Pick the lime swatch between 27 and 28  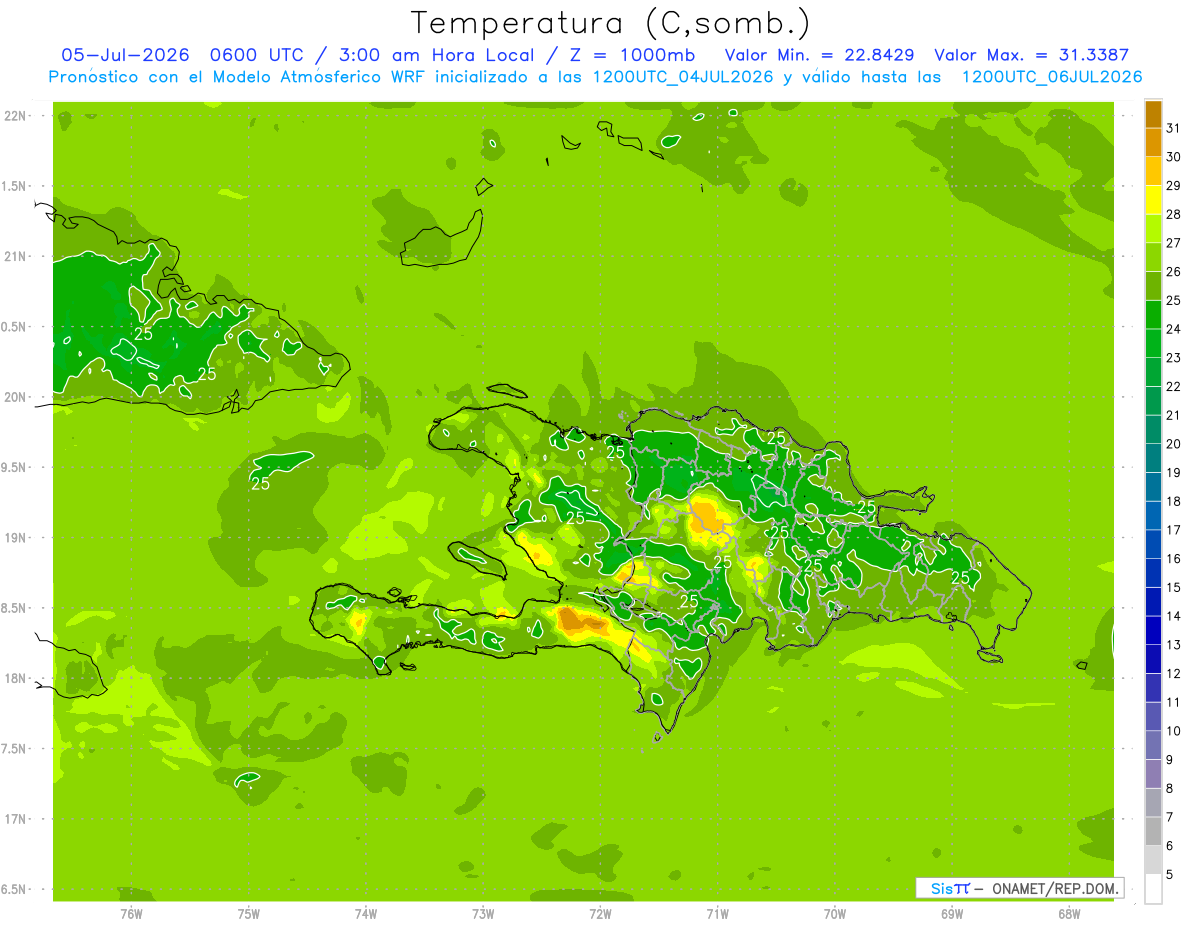pyautogui.click(x=1153, y=228)
